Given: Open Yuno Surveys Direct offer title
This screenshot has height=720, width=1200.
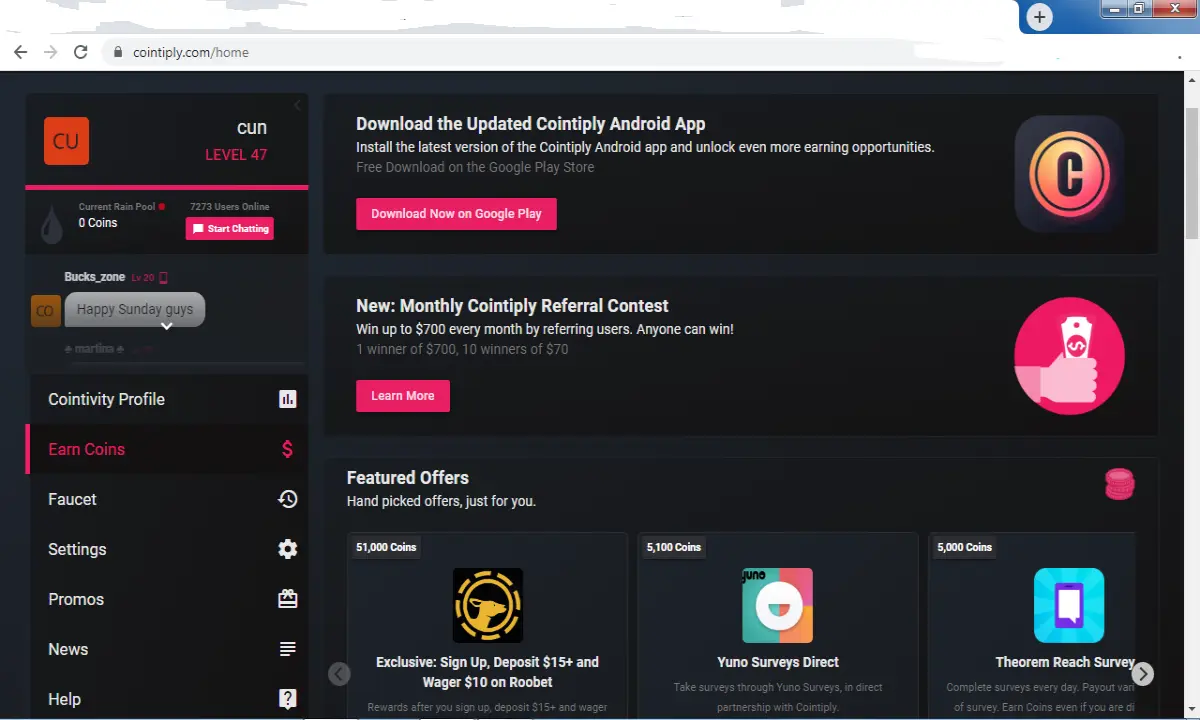Looking at the screenshot, I should point(778,662).
